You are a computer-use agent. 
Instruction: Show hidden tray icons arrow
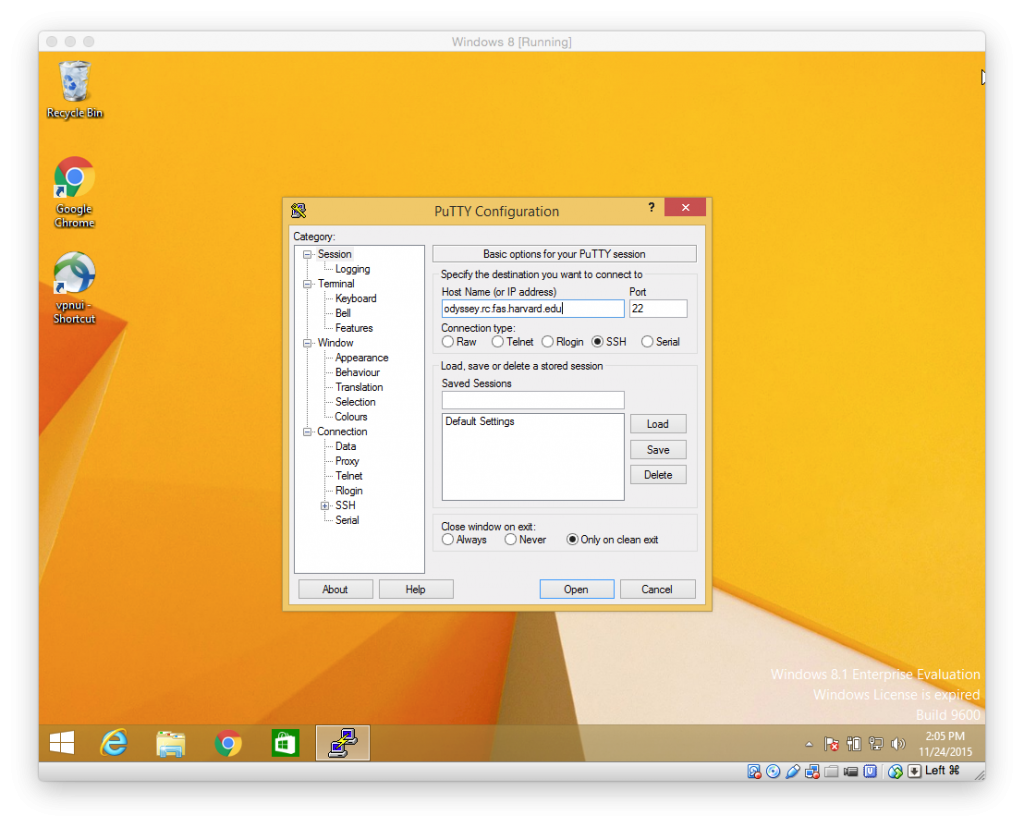809,744
